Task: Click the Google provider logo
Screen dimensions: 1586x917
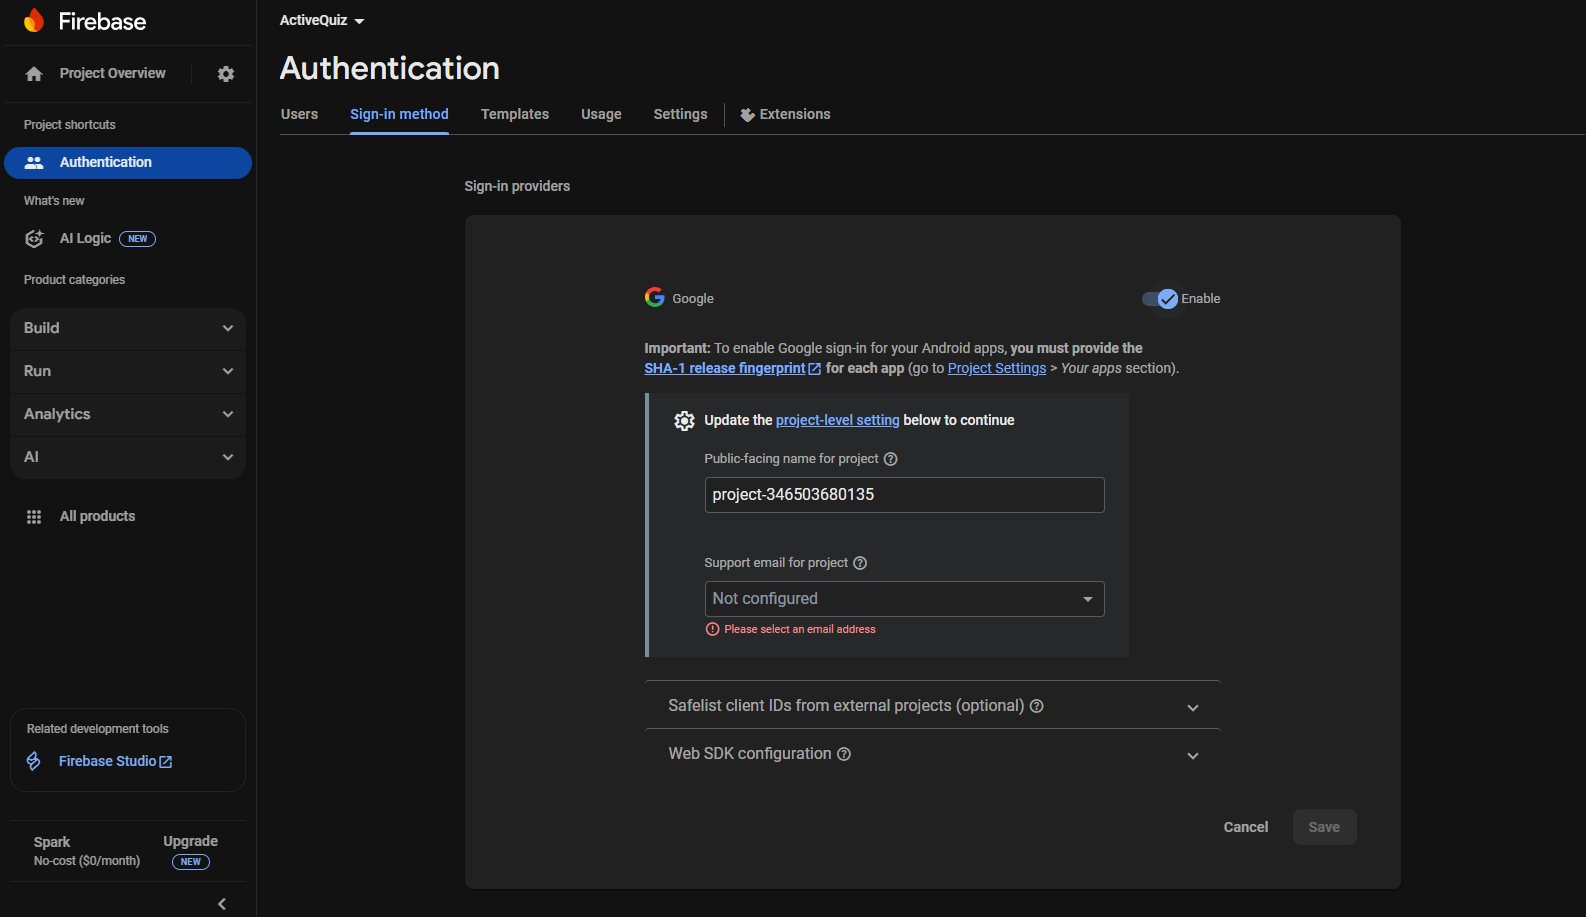Action: pyautogui.click(x=655, y=297)
